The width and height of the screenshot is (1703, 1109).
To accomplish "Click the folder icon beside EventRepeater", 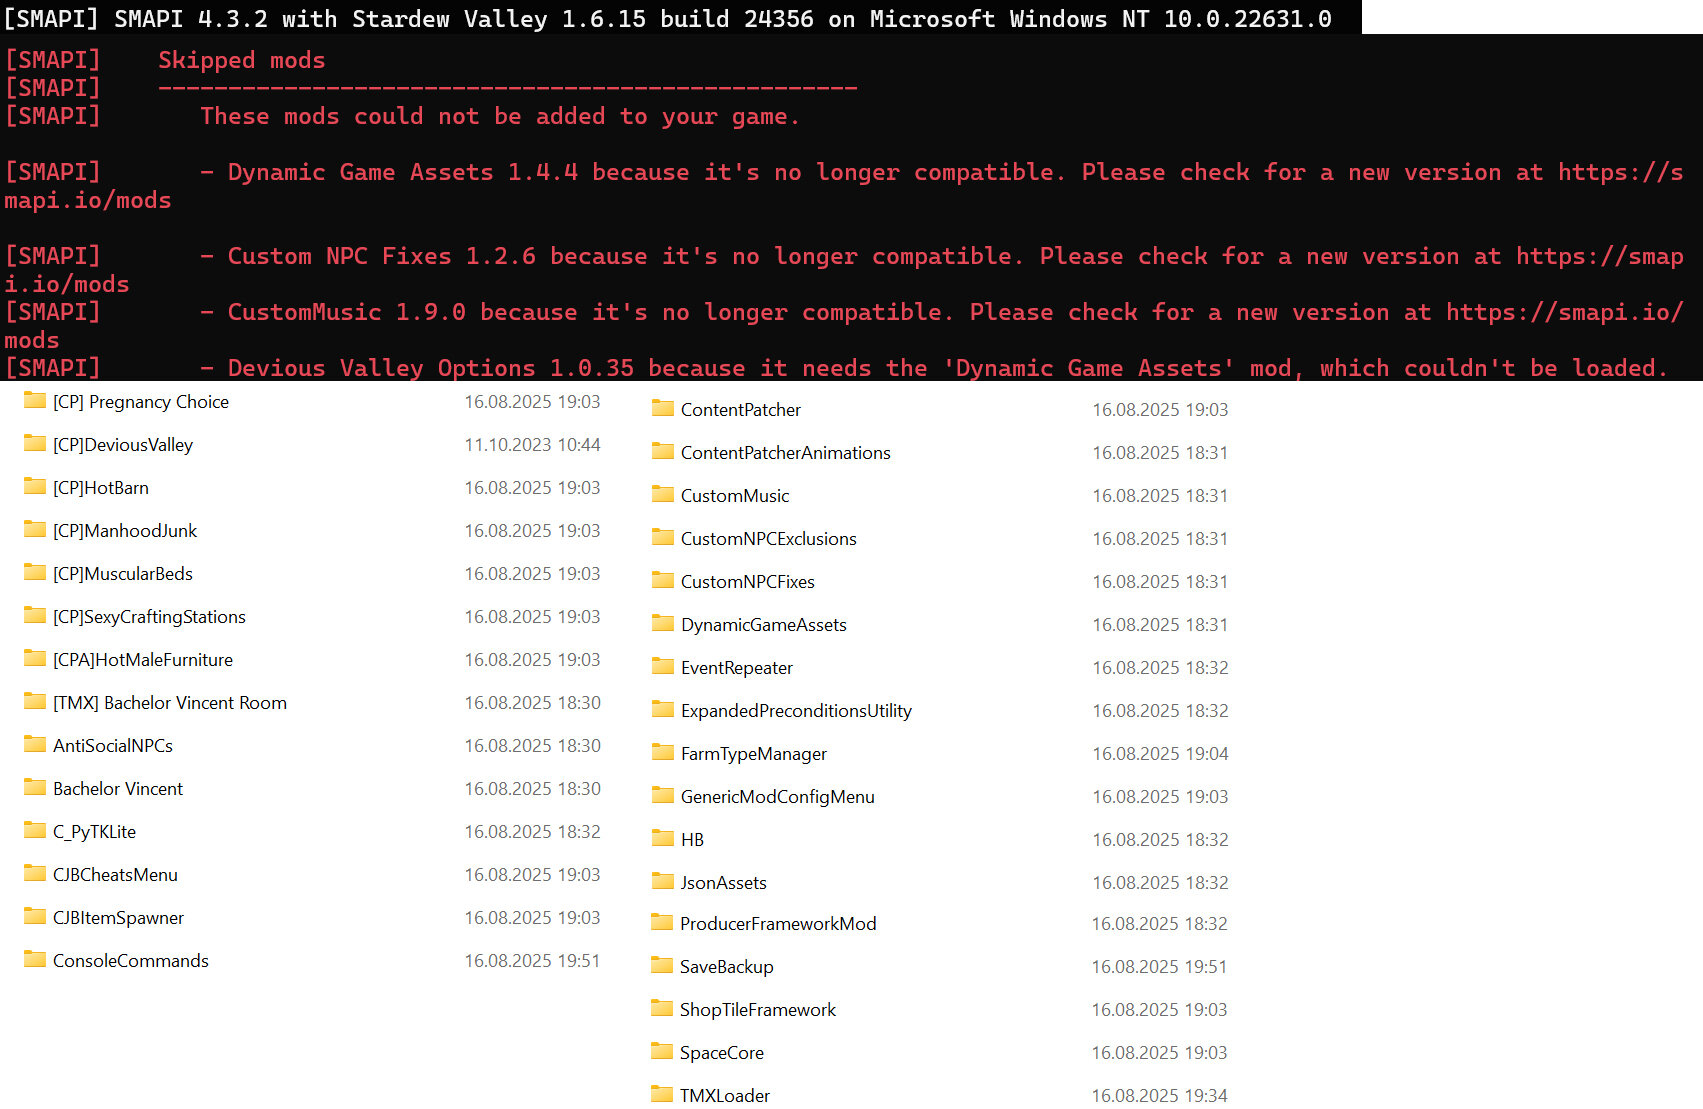I will tap(662, 667).
